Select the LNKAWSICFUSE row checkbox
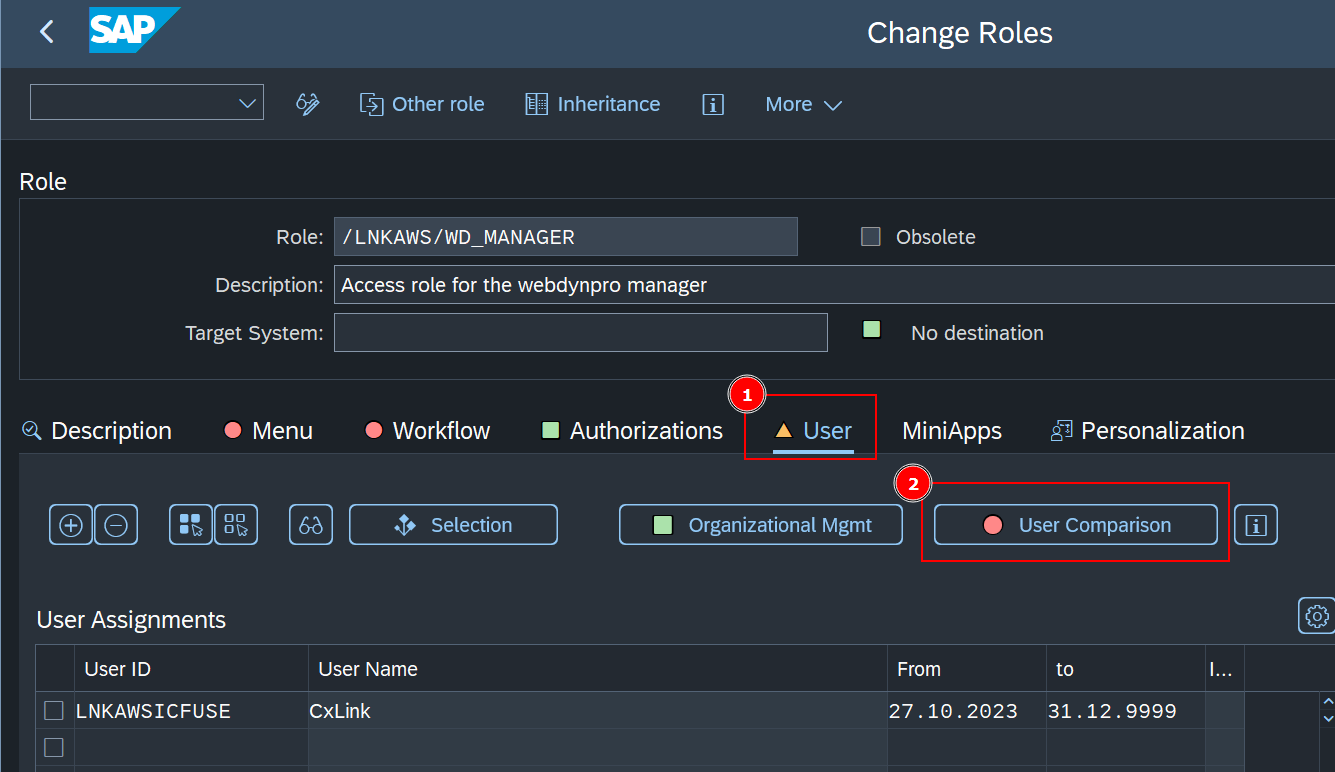This screenshot has width=1335, height=772. tap(54, 711)
